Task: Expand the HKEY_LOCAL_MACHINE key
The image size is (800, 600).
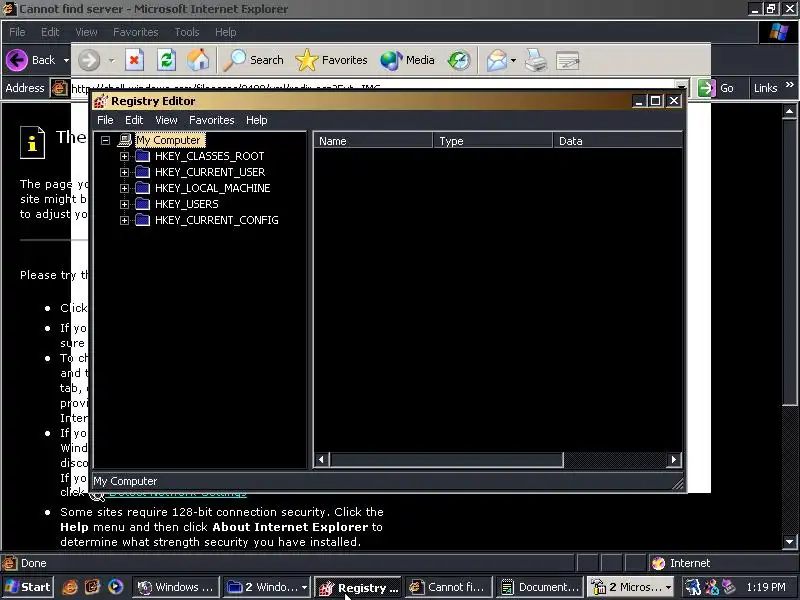Action: pyautogui.click(x=124, y=188)
